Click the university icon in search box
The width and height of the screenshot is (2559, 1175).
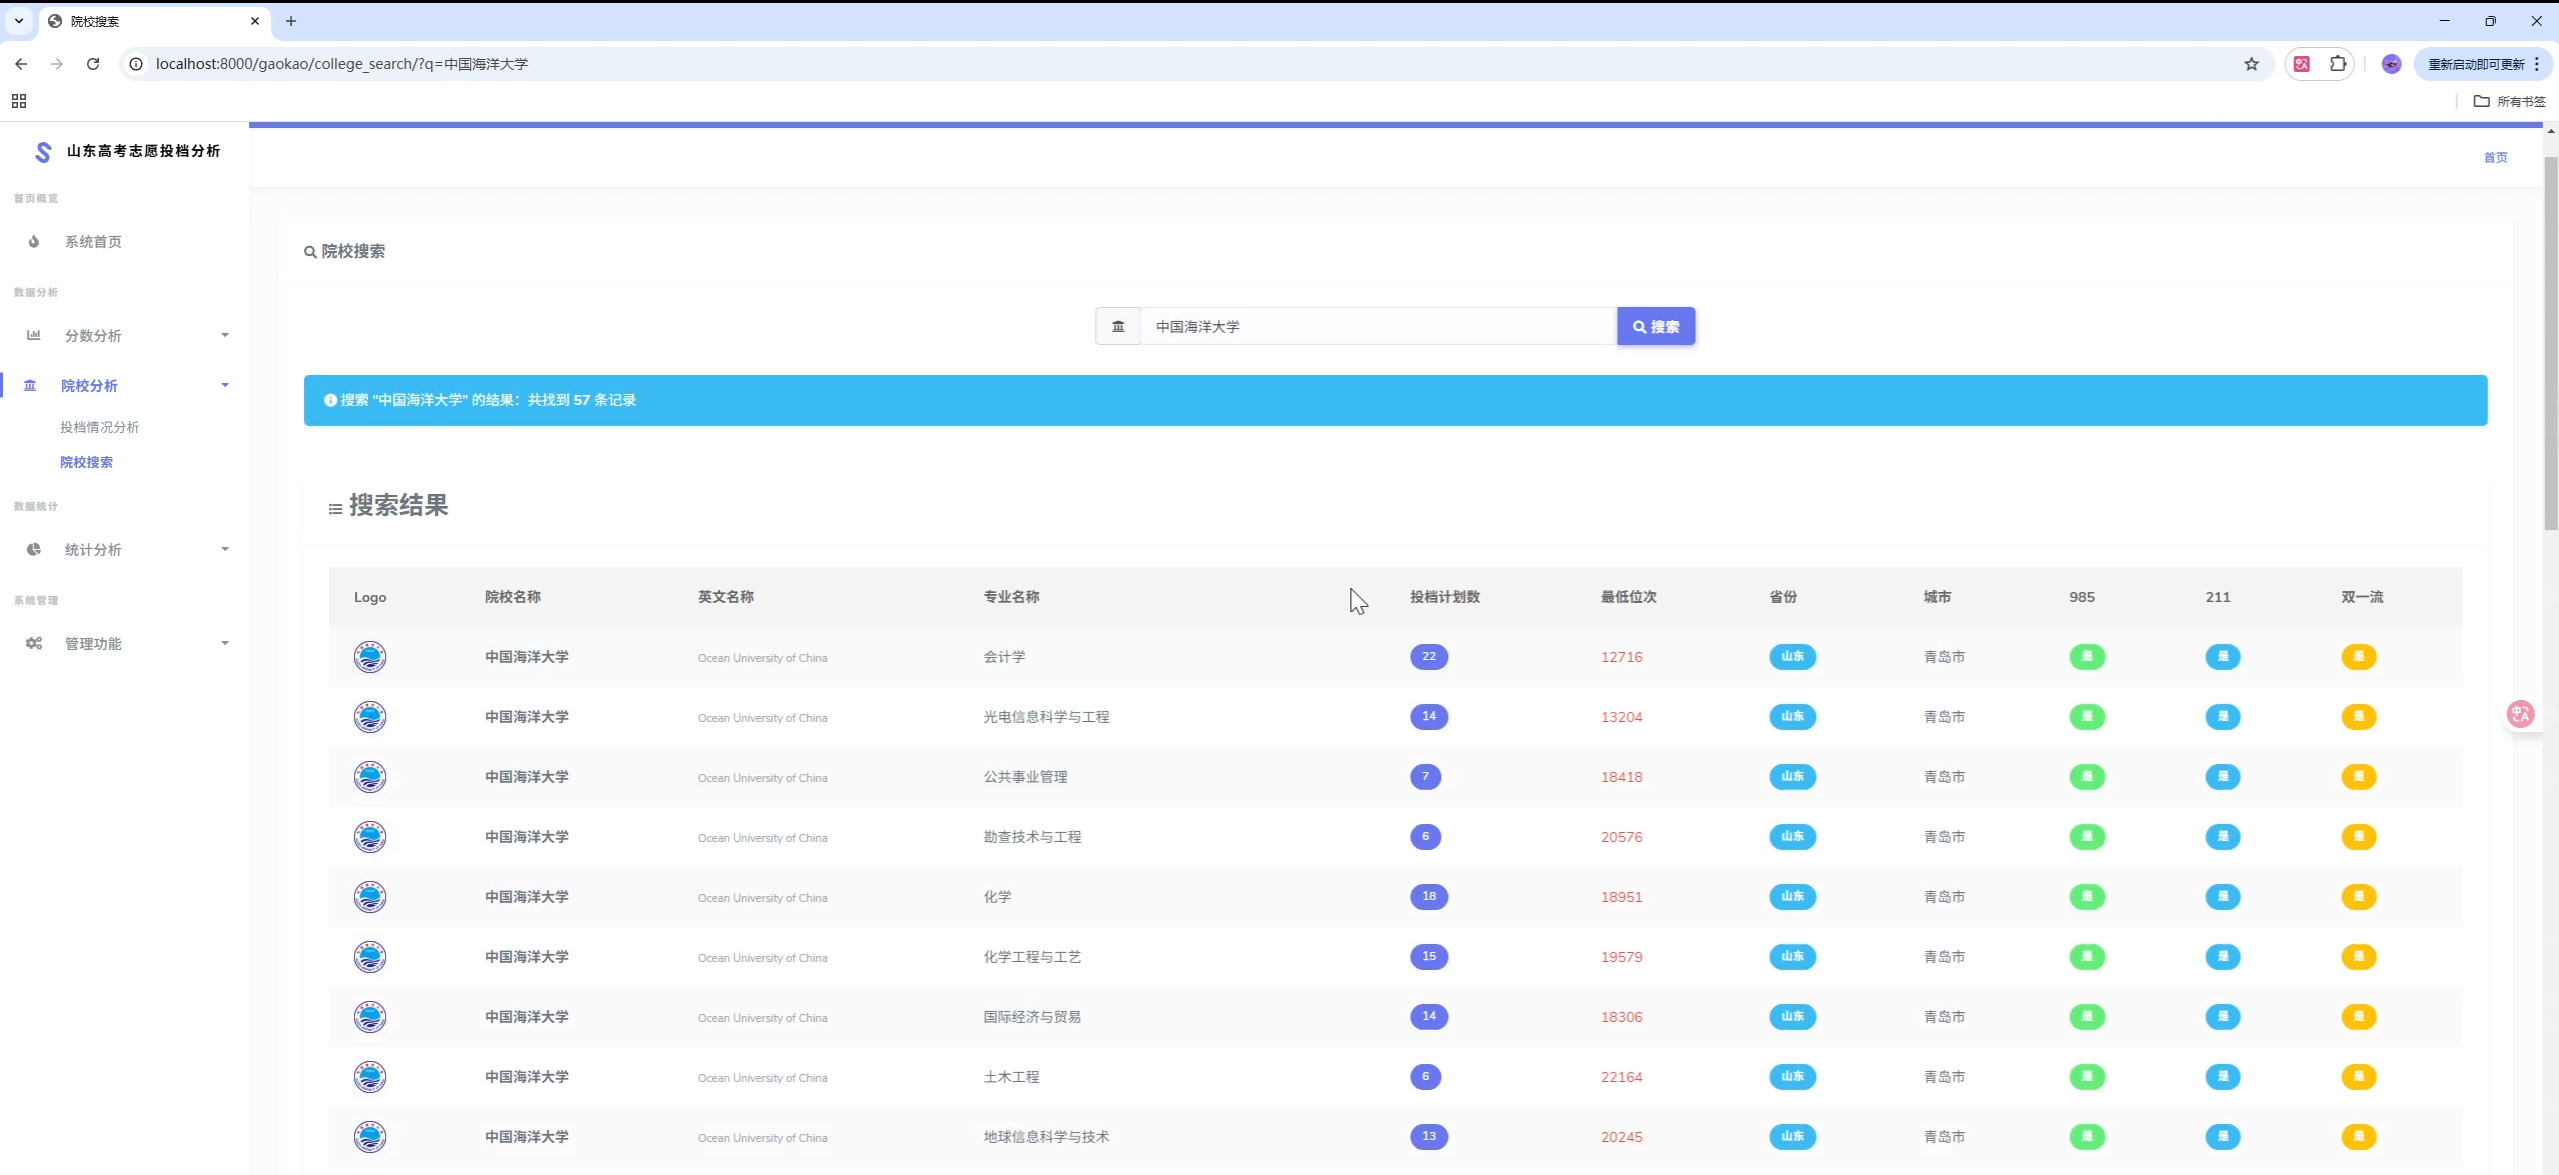click(1118, 326)
